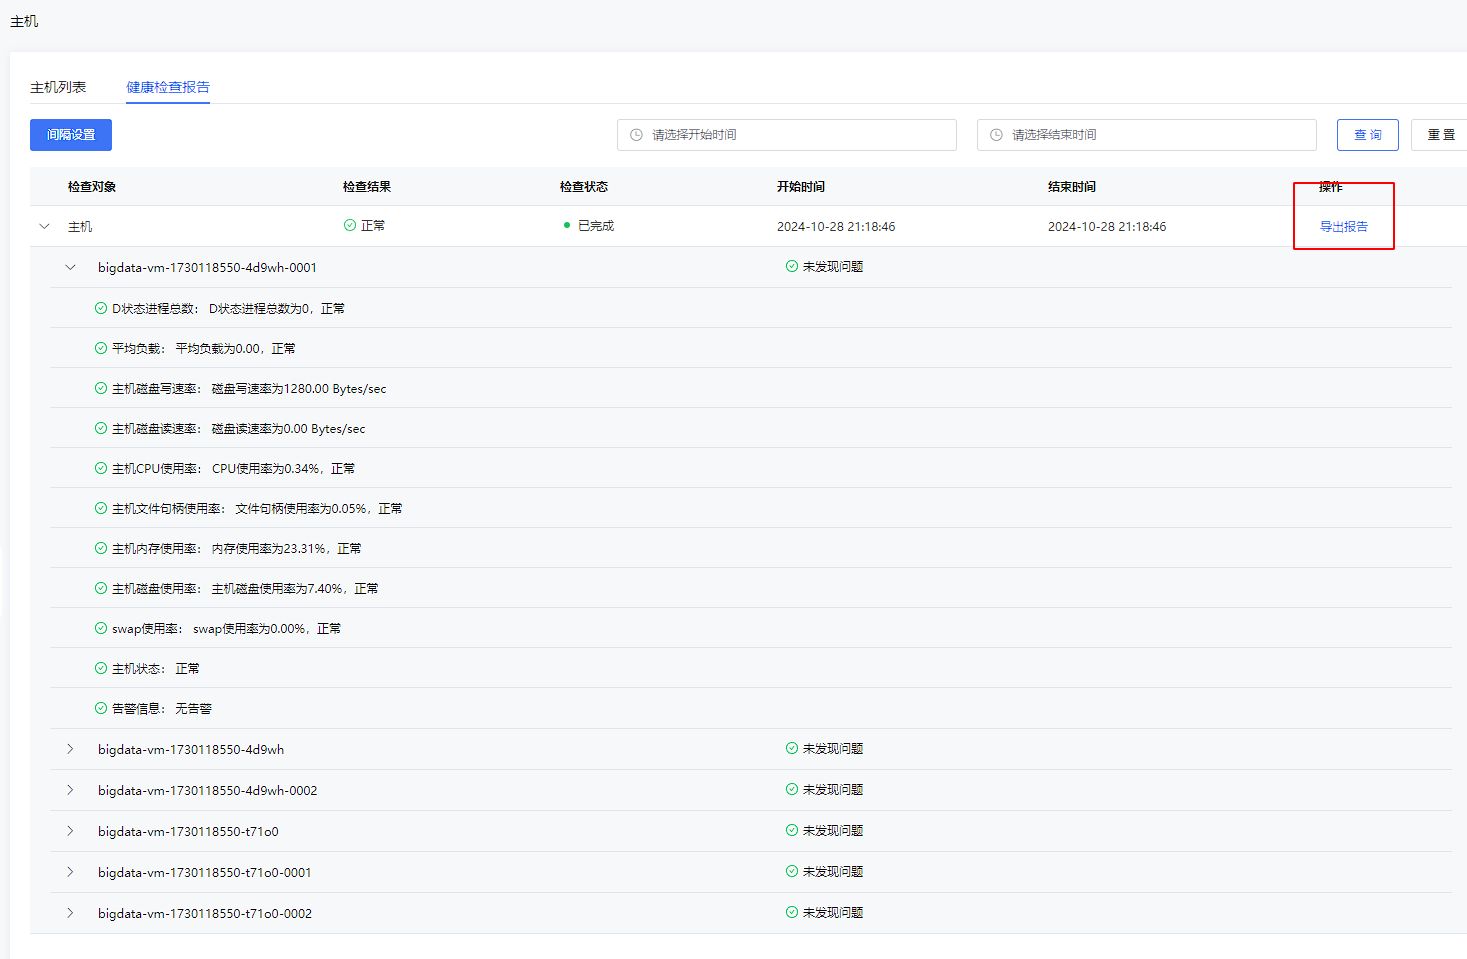Click the 检查对象 column header
The height and width of the screenshot is (959, 1467).
pyautogui.click(x=92, y=187)
